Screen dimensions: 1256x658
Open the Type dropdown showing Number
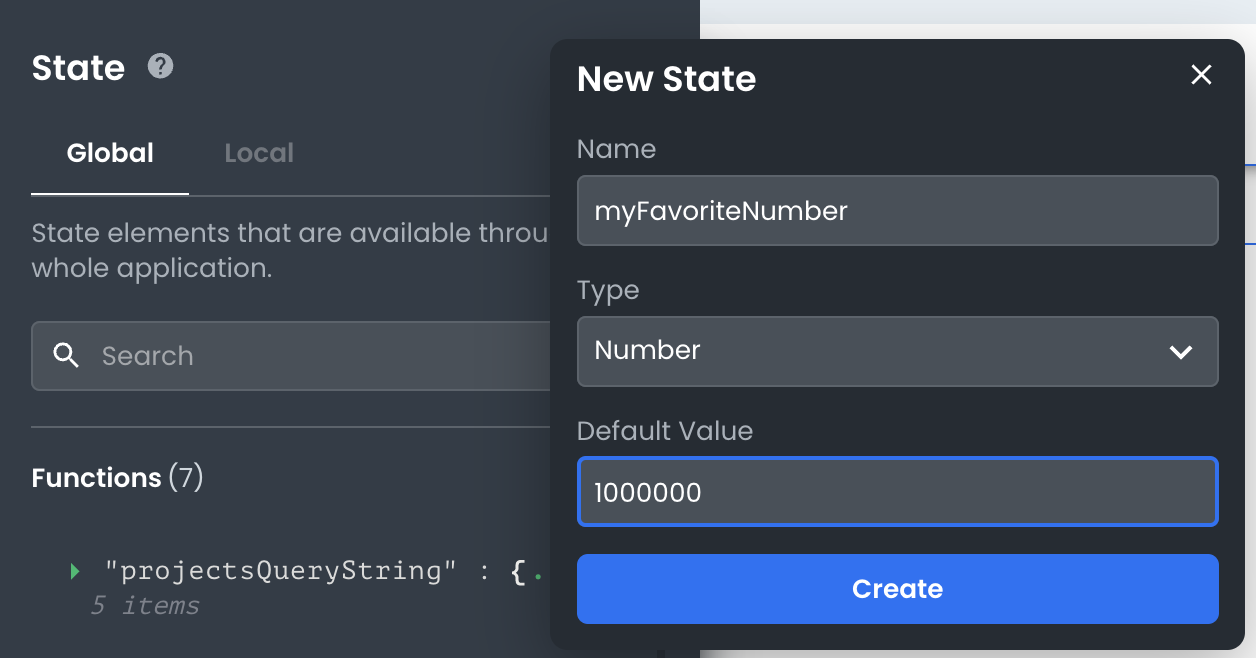(896, 351)
